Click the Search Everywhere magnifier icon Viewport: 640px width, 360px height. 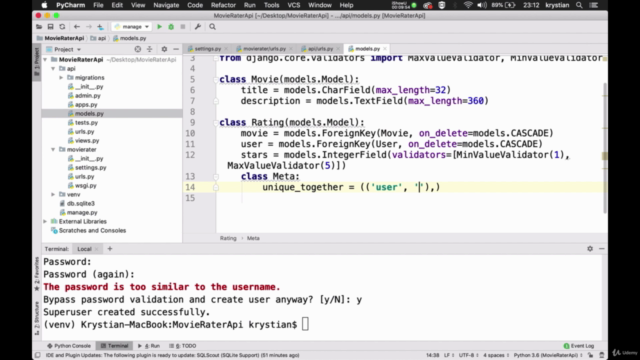pos(212,27)
